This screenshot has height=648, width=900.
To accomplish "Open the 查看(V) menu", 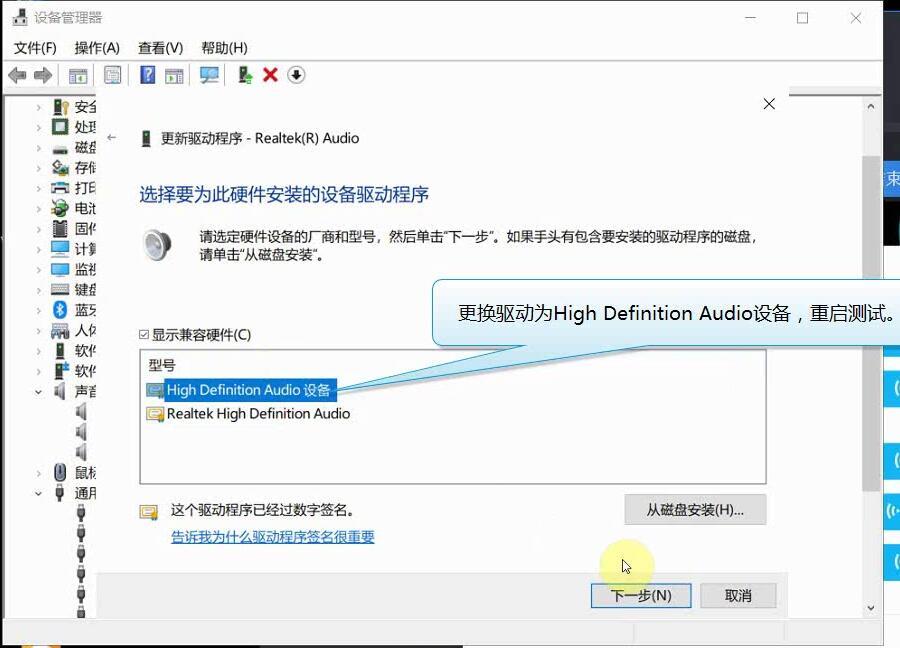I will tap(161, 48).
